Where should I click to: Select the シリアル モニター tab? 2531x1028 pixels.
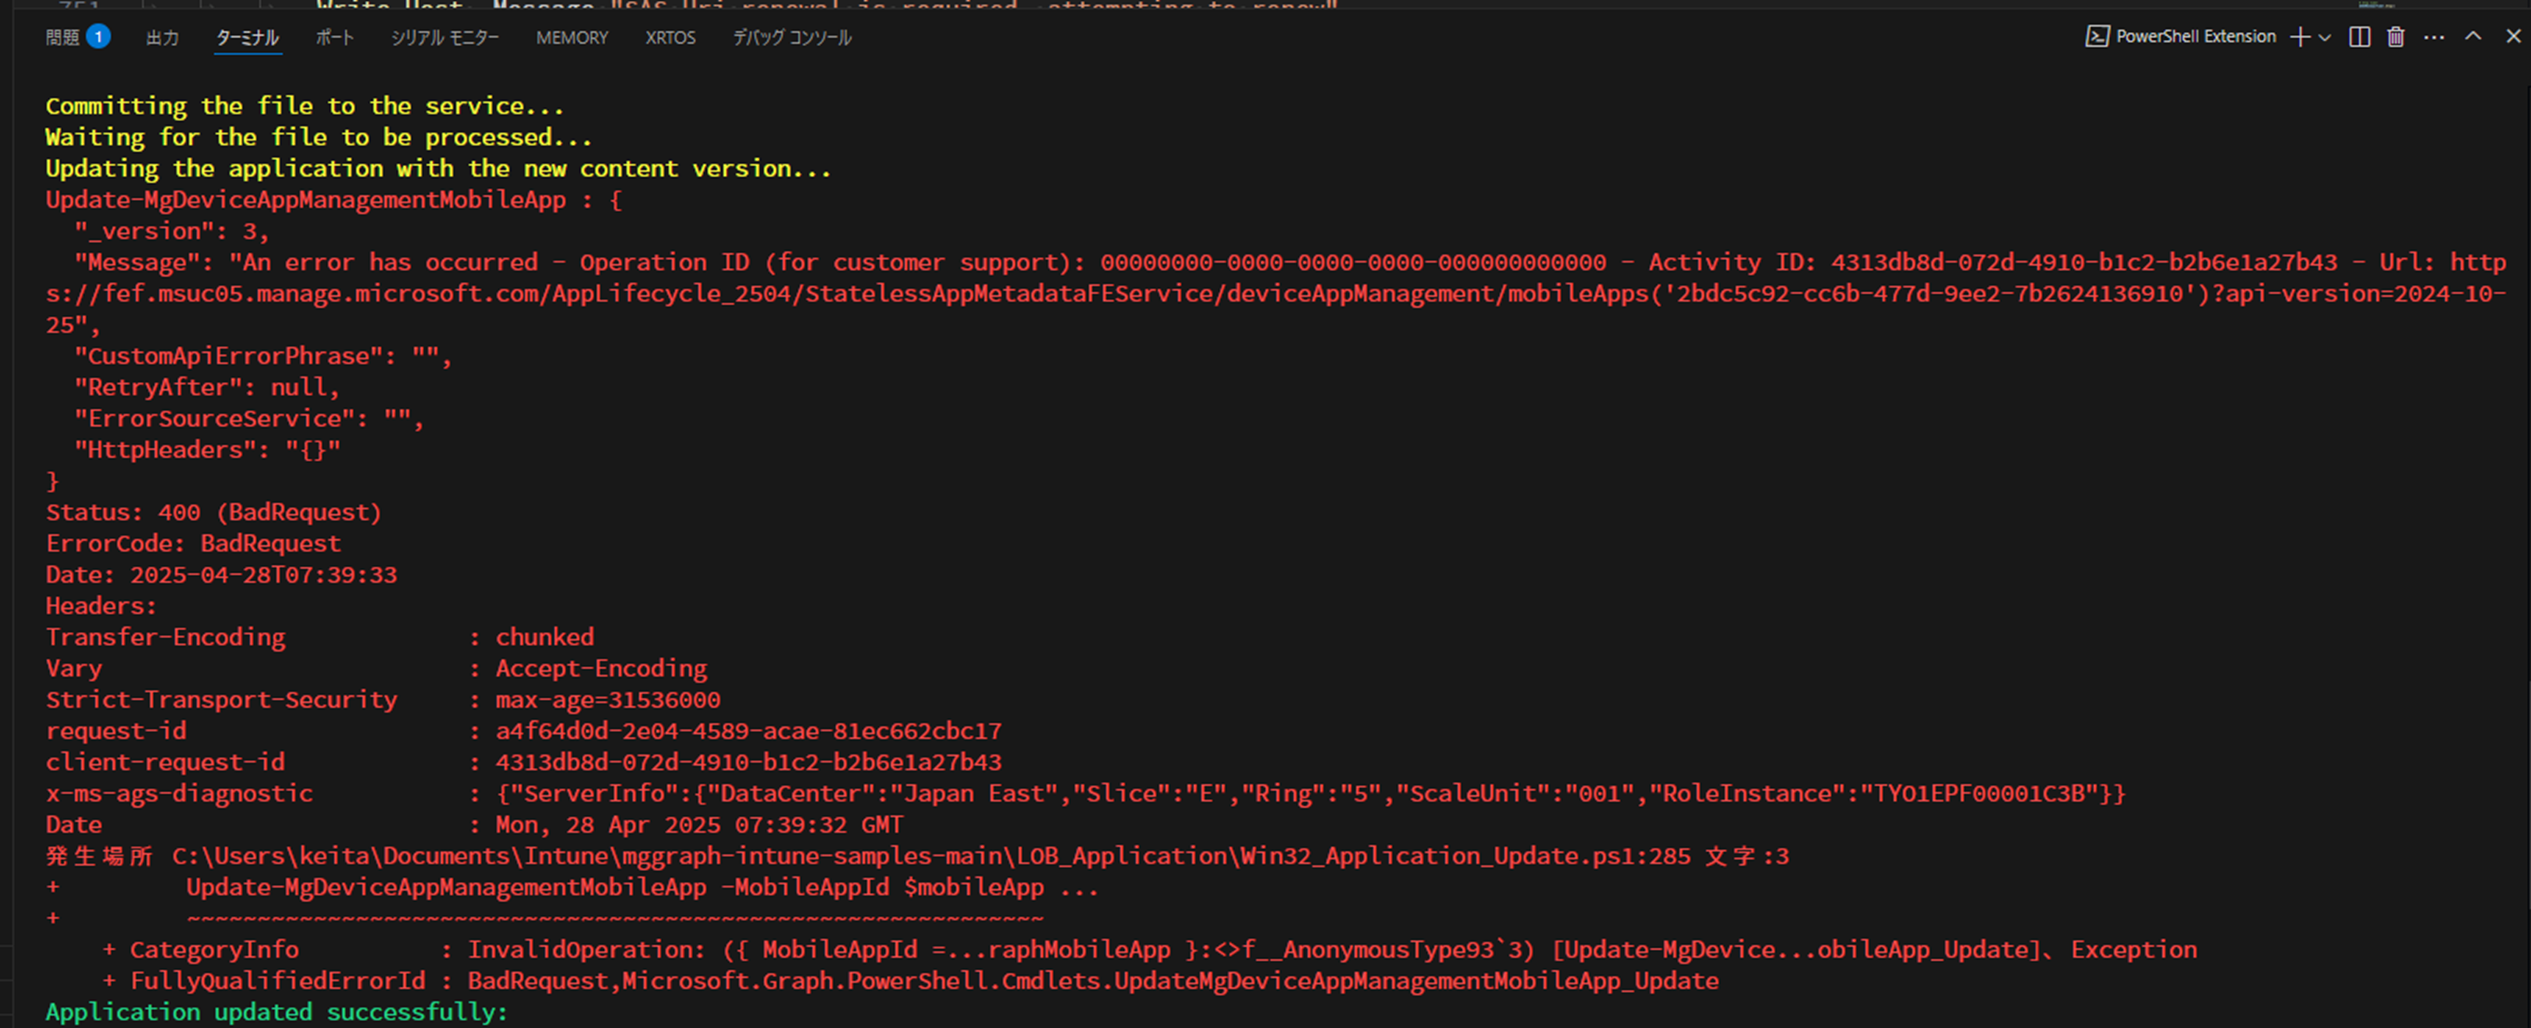click(445, 37)
